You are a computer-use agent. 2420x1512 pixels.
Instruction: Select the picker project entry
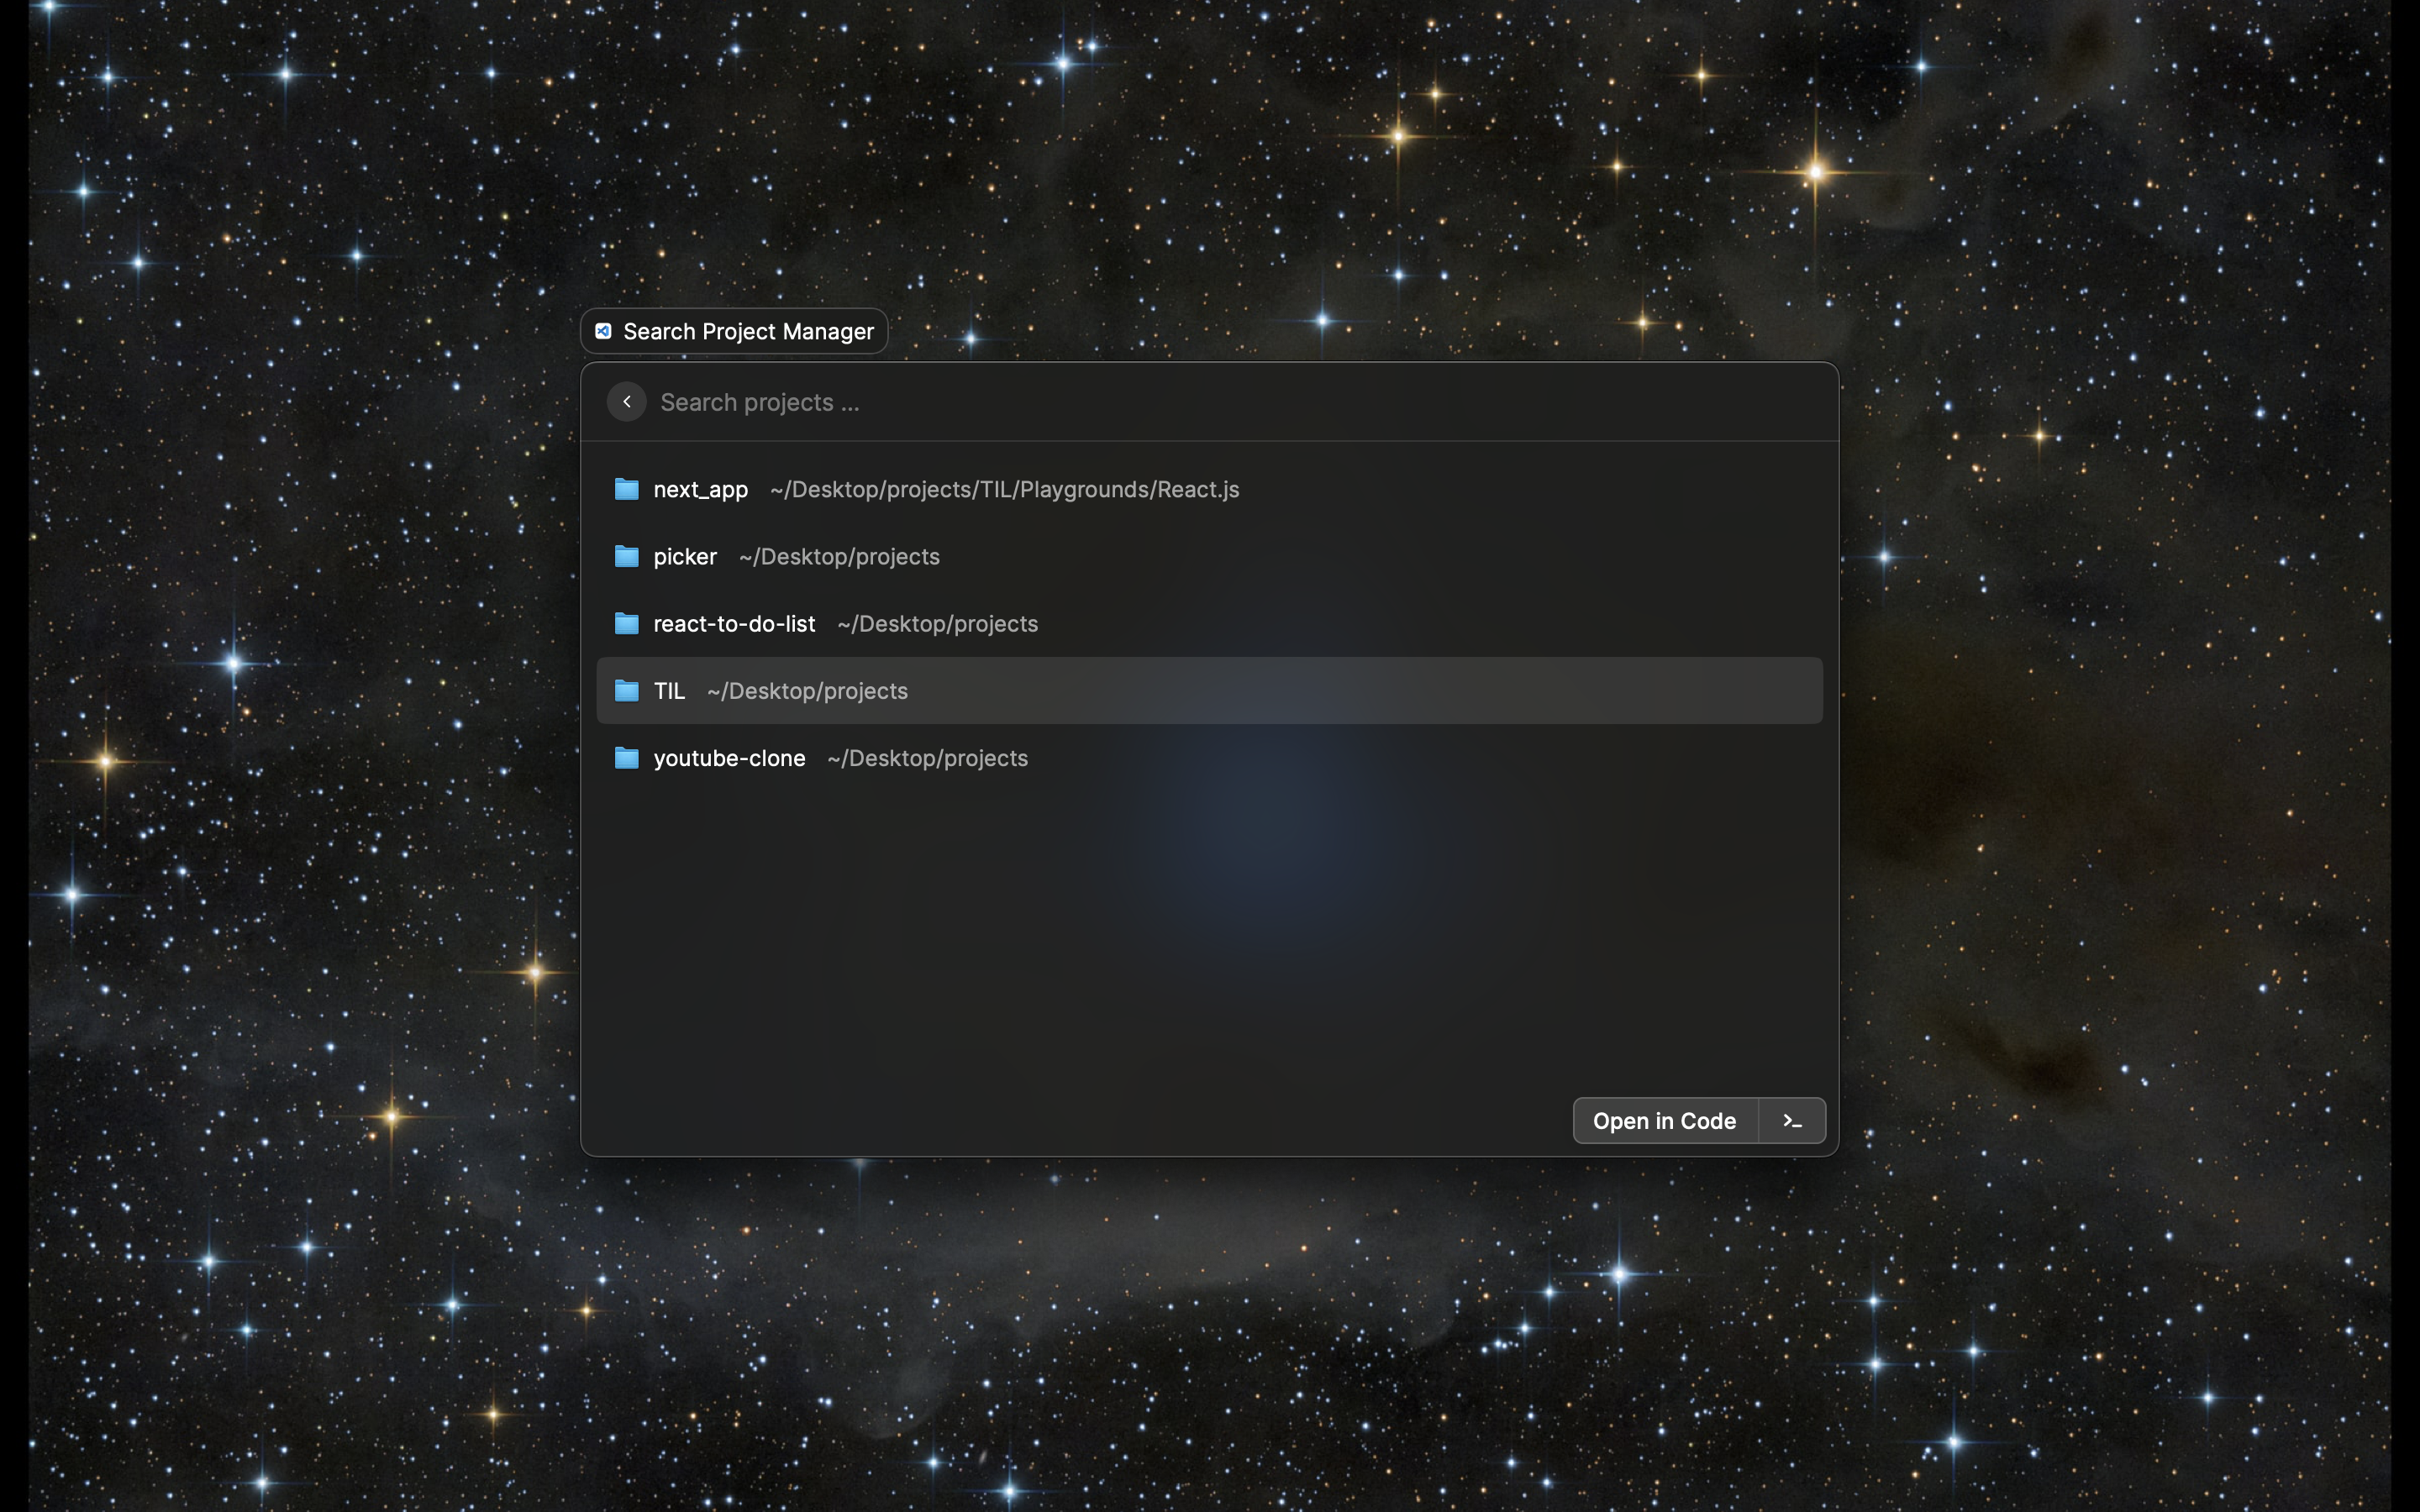pos(685,557)
